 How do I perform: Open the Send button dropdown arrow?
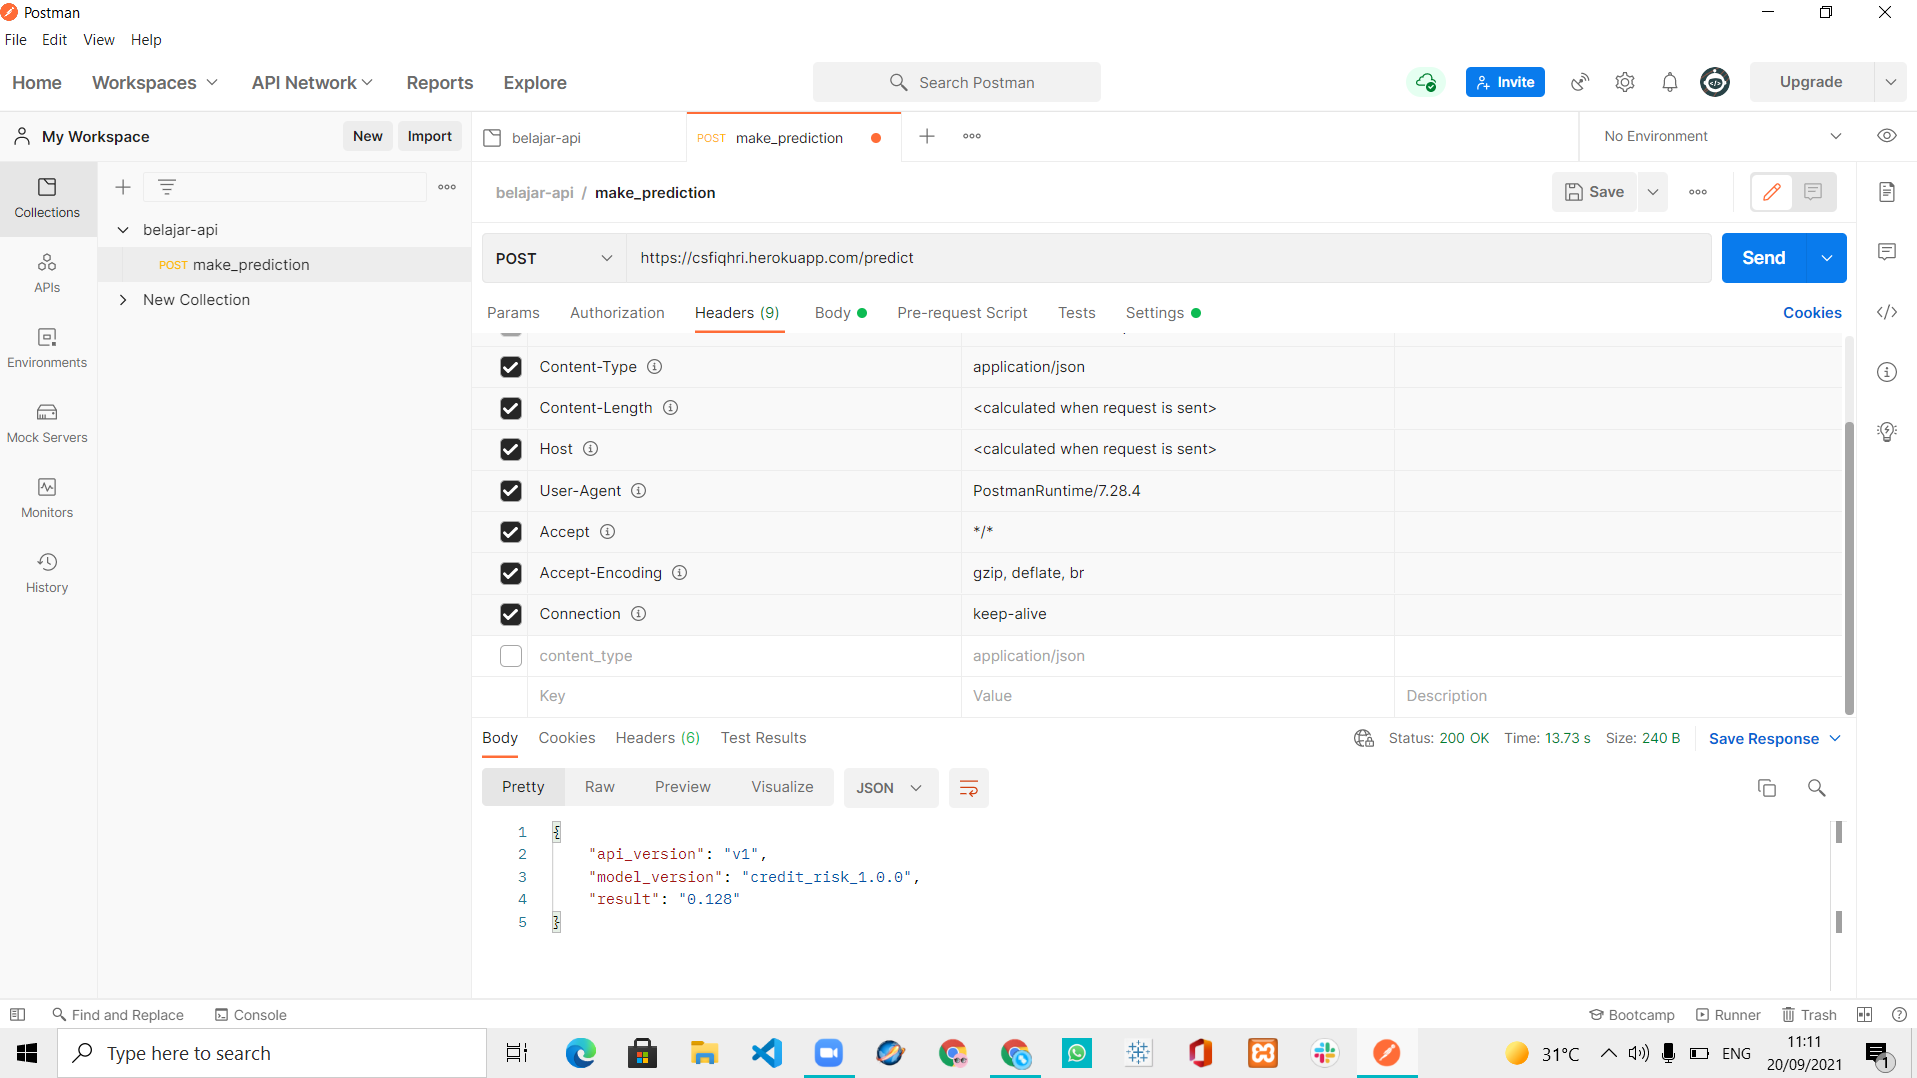tap(1827, 258)
